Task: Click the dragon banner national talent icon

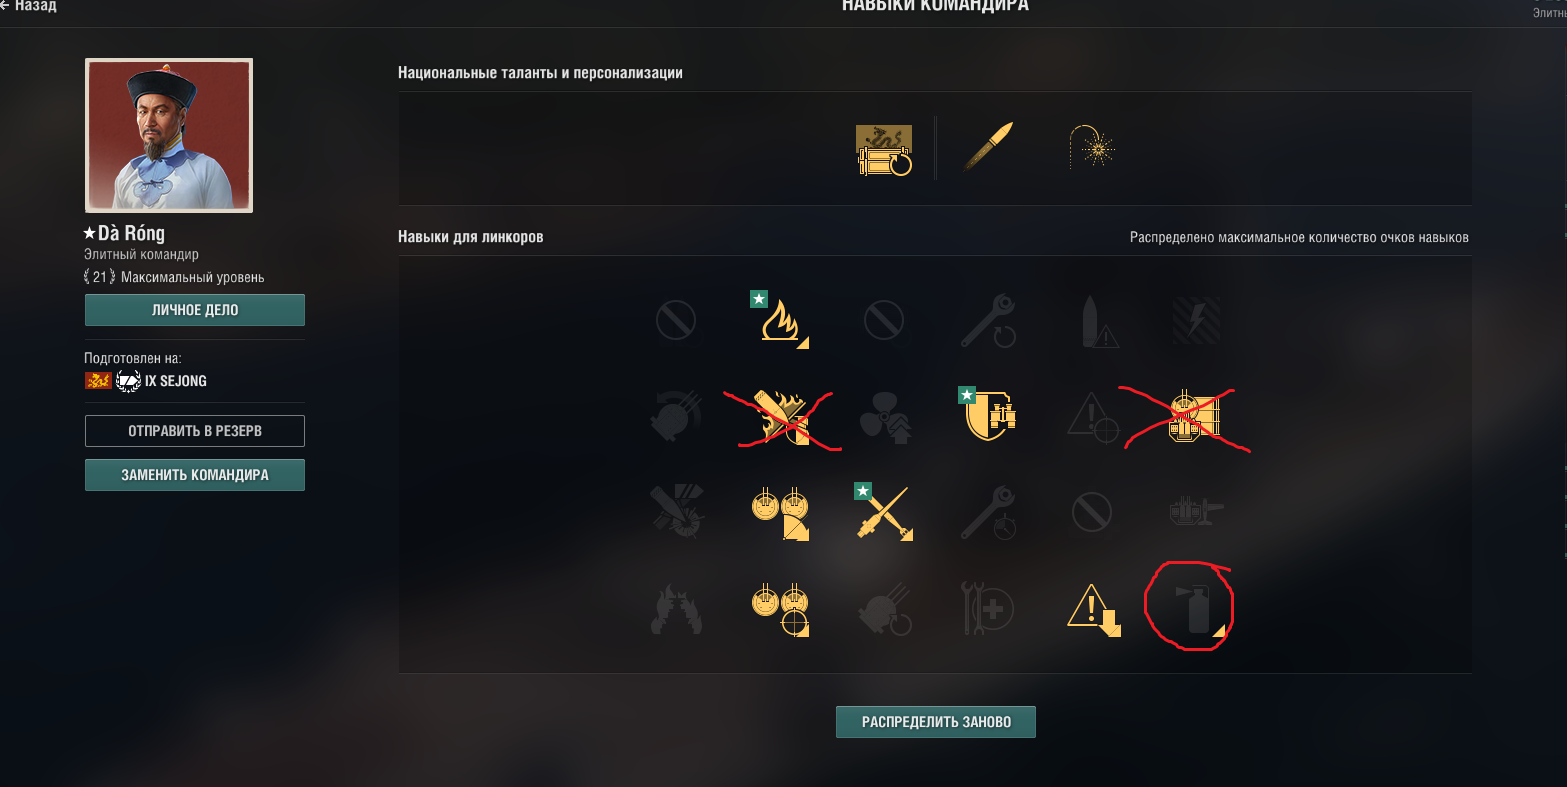Action: 884,150
